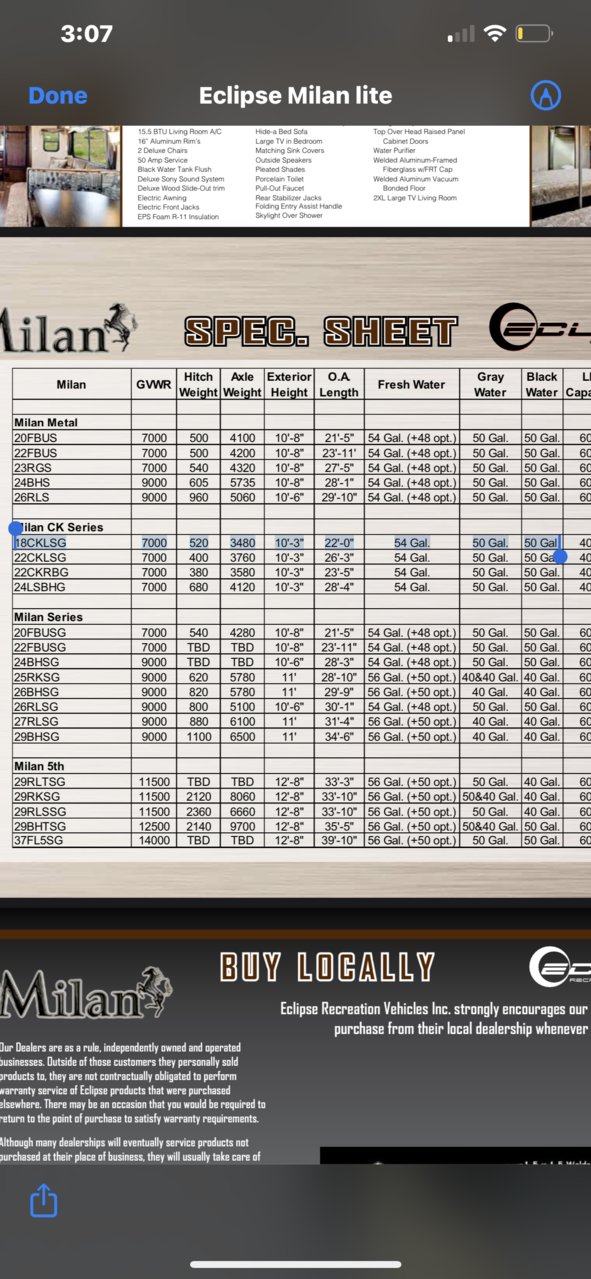Tap the Milan horse logo above the table
Viewport: 591px width, 1279px height.
(x=68, y=329)
